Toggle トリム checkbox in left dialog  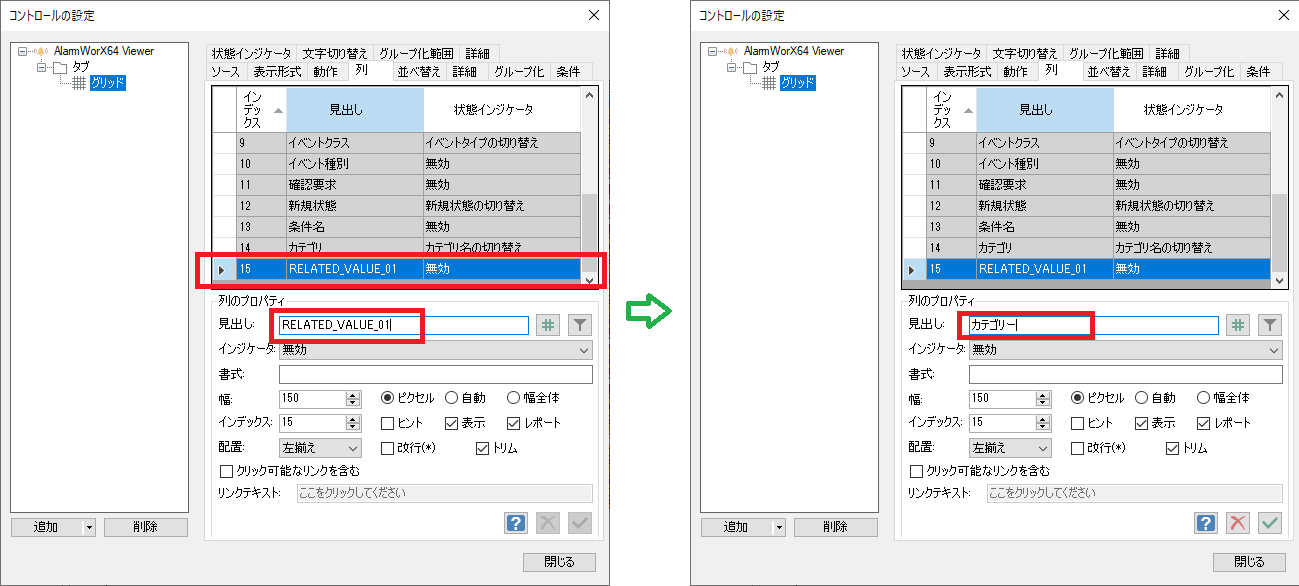(483, 448)
